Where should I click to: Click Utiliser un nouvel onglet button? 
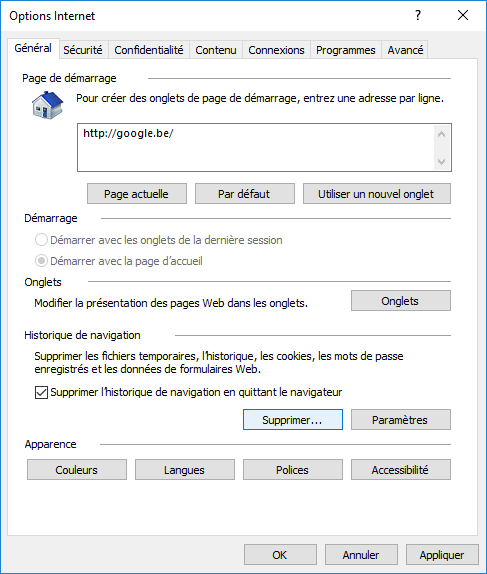(377, 194)
